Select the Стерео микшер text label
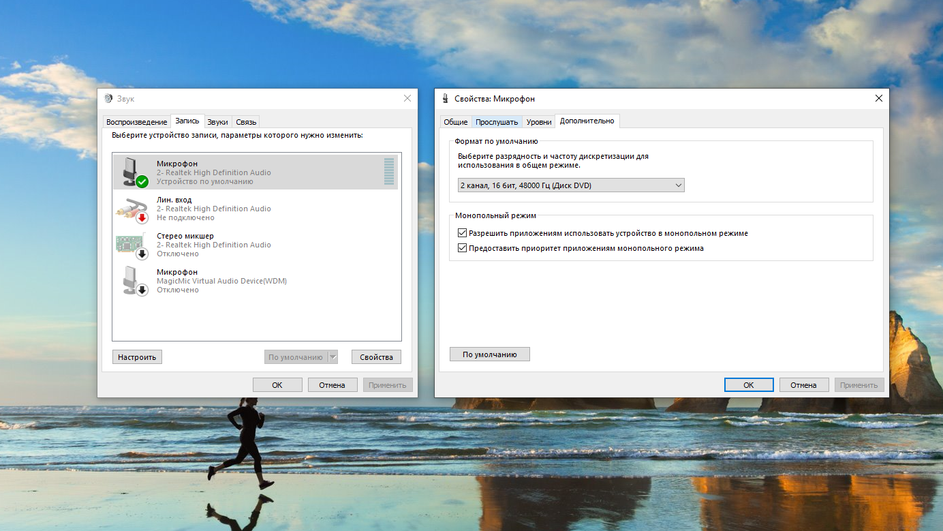The image size is (943, 531). coord(185,236)
